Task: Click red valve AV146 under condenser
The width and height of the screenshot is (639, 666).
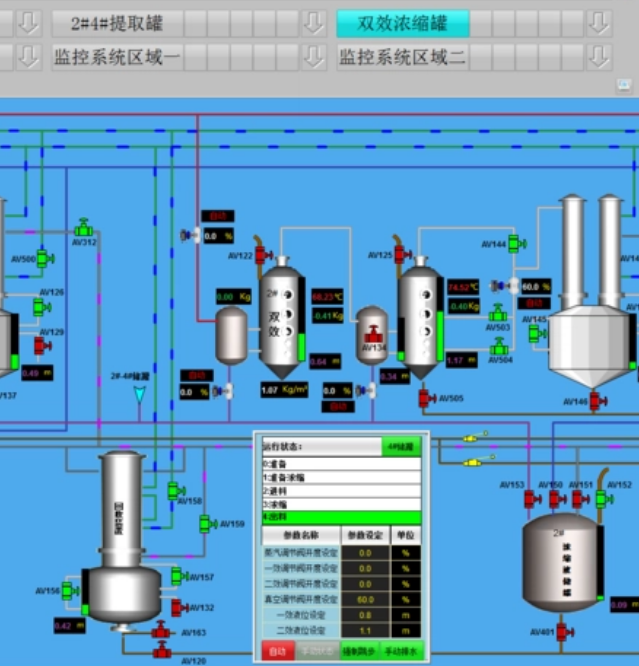Action: (598, 401)
